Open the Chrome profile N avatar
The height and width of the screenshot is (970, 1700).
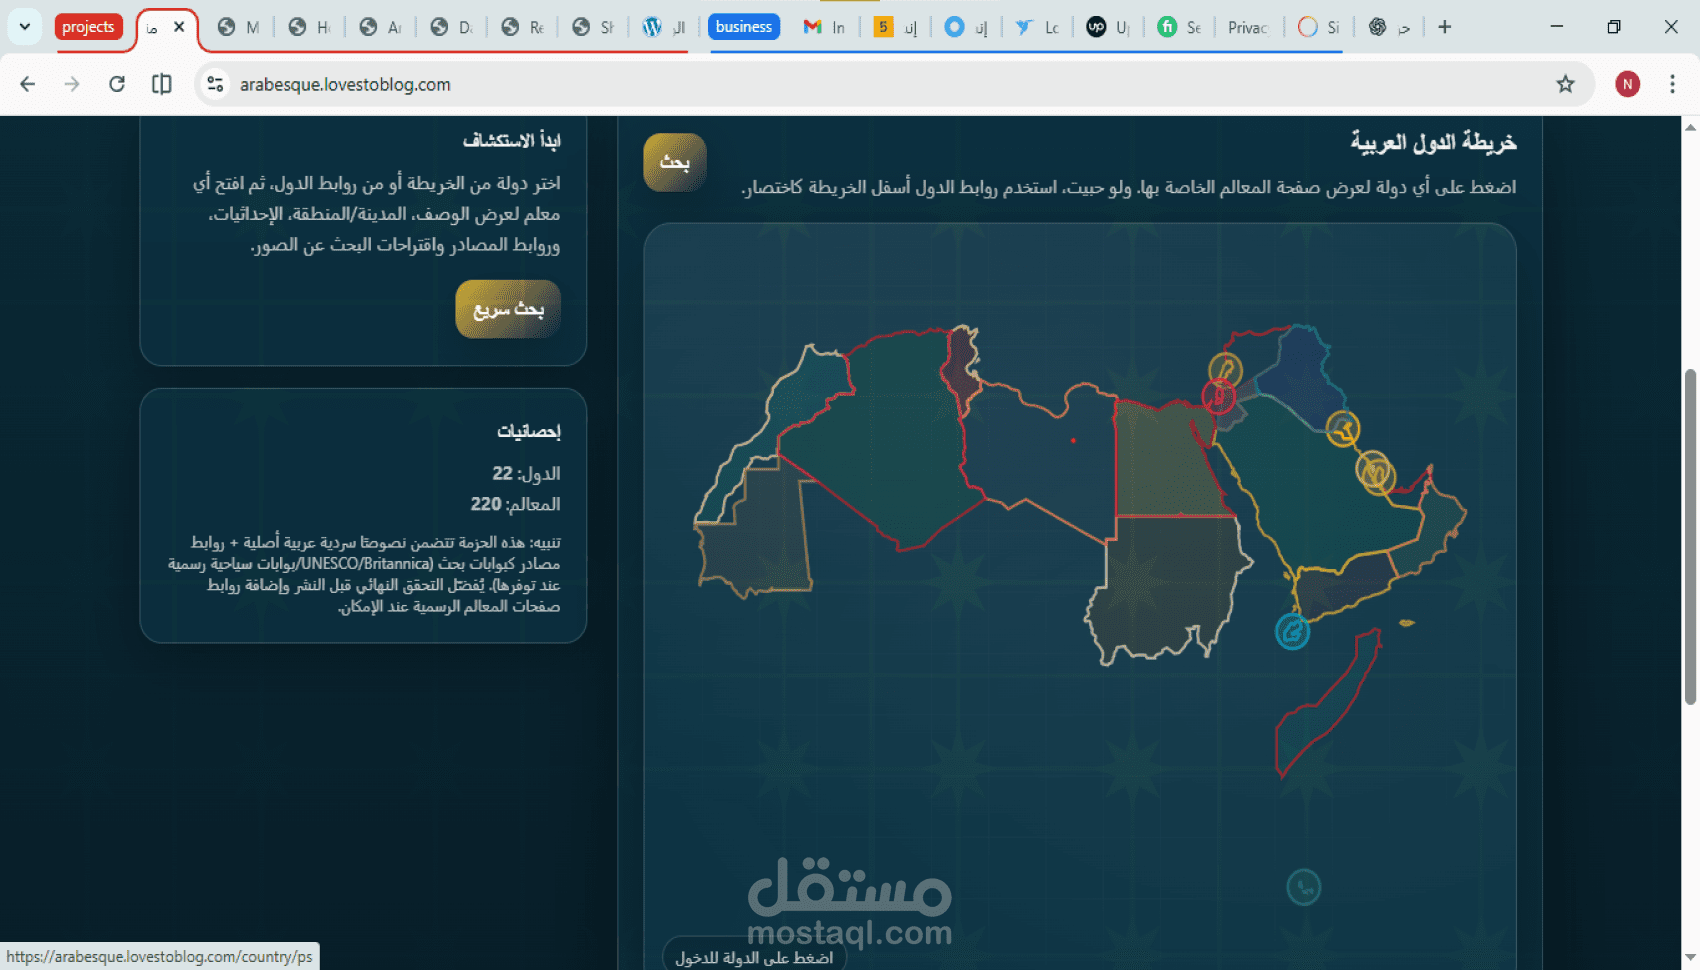(x=1627, y=84)
